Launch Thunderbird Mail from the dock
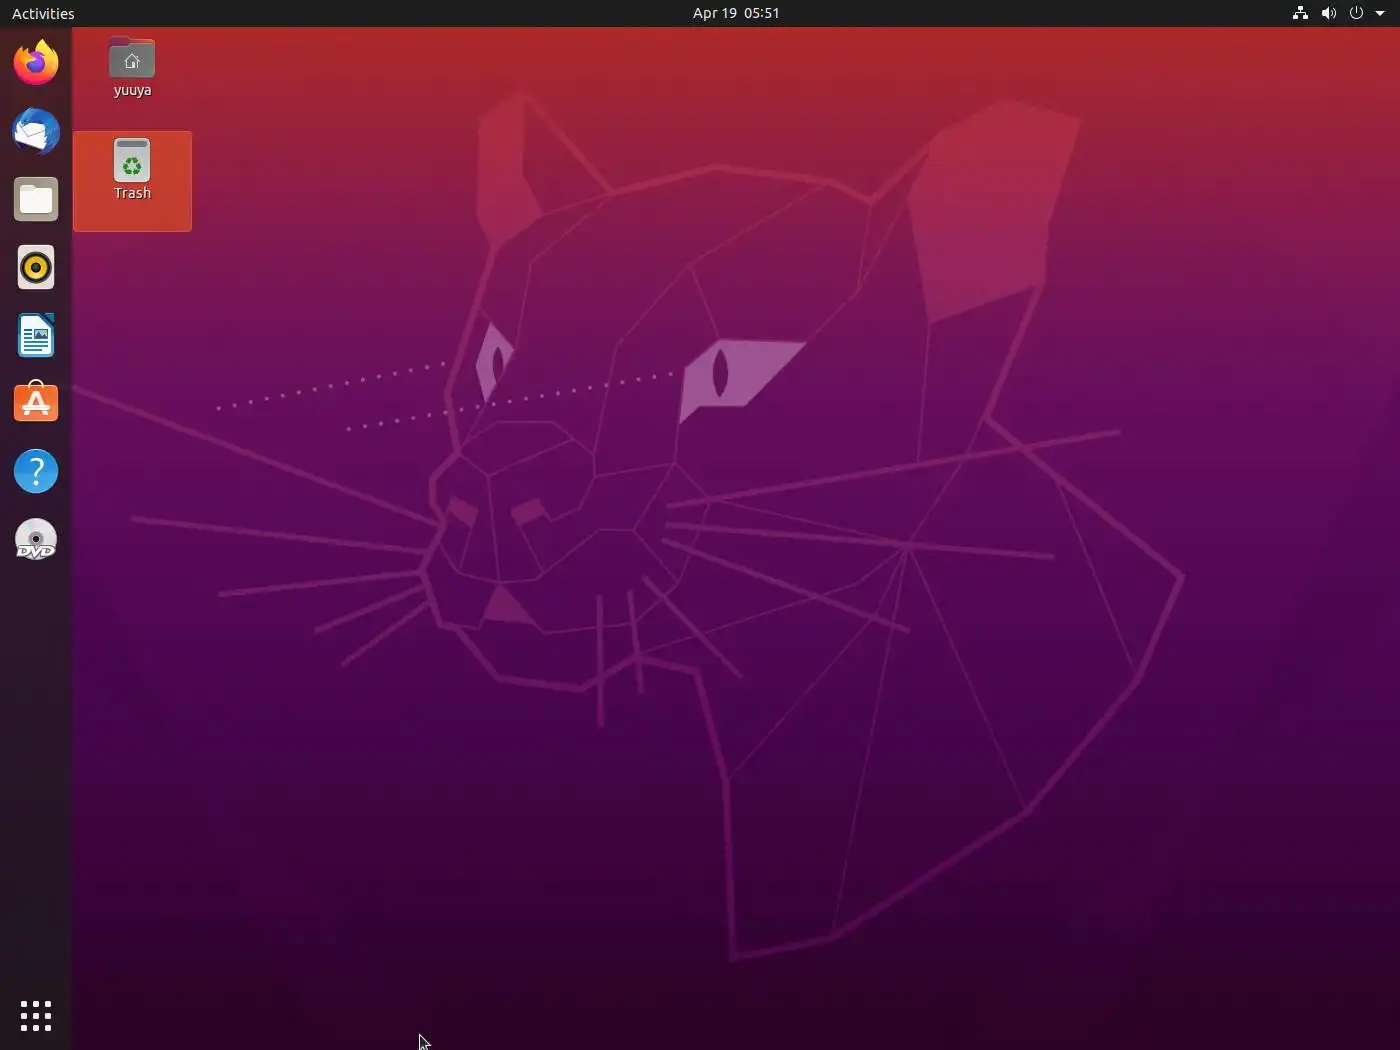Screen dimensions: 1400x1050 point(36,131)
